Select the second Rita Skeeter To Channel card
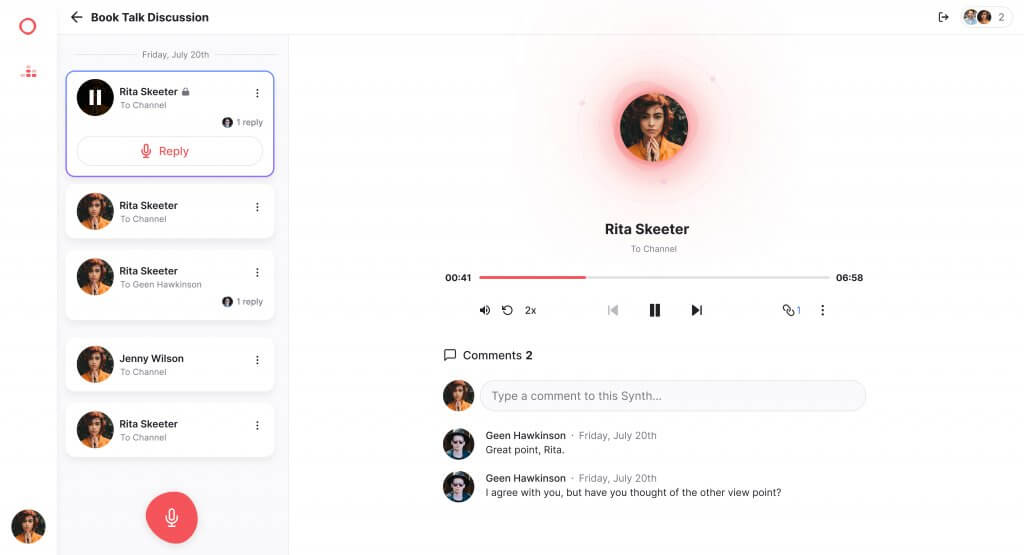The image size is (1024, 555). click(170, 211)
